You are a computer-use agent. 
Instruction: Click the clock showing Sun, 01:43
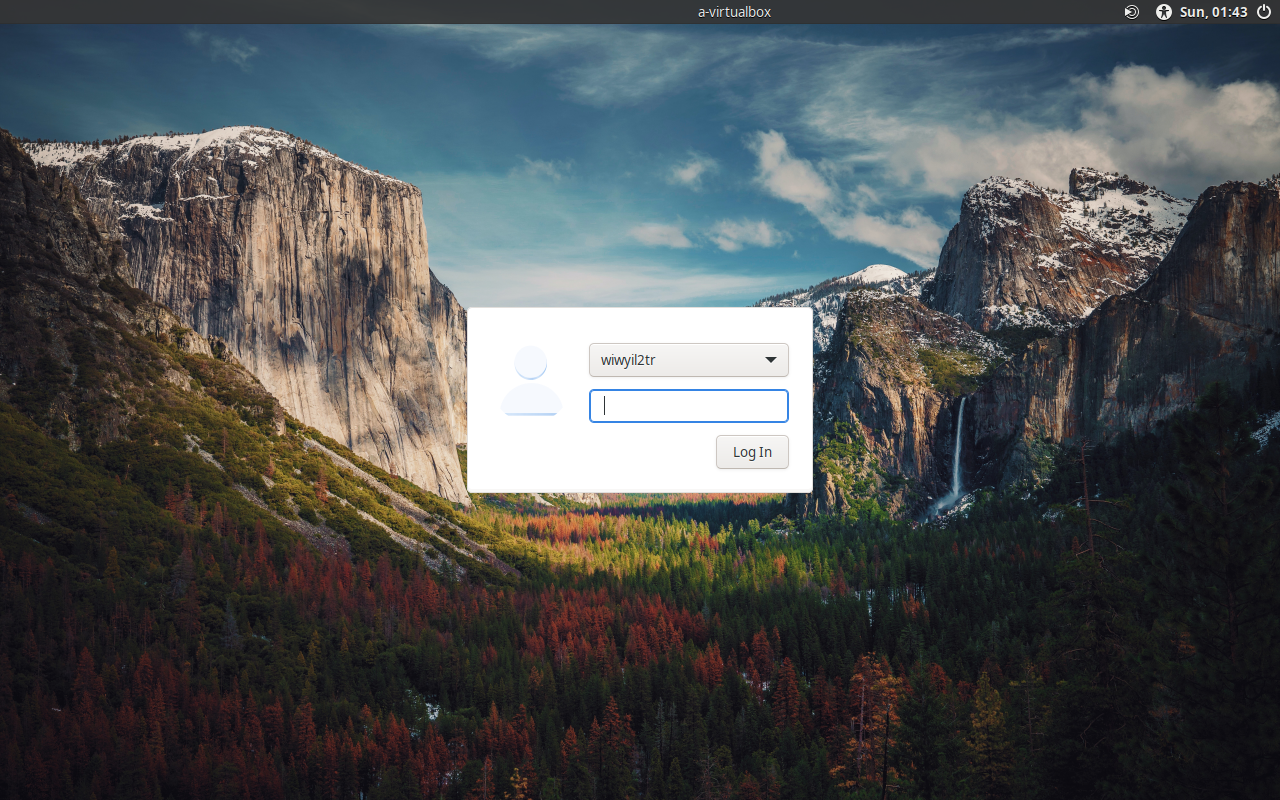1214,12
